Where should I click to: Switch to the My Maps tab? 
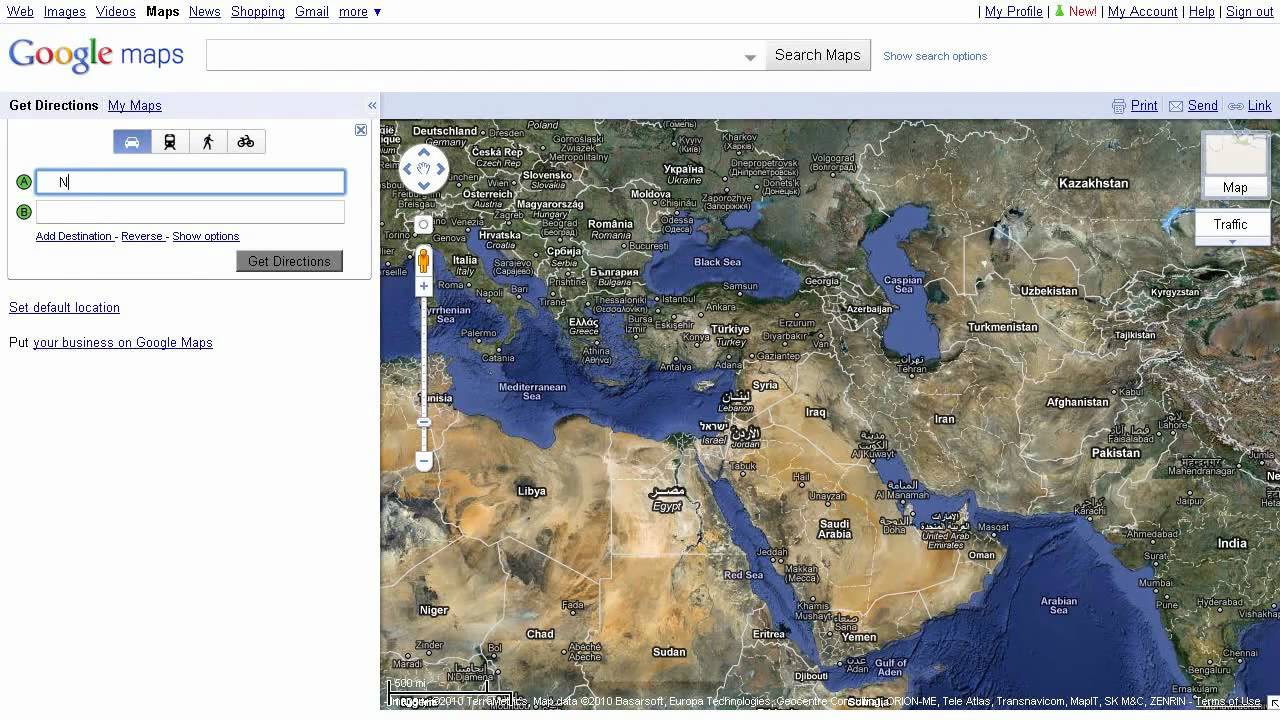click(x=135, y=105)
